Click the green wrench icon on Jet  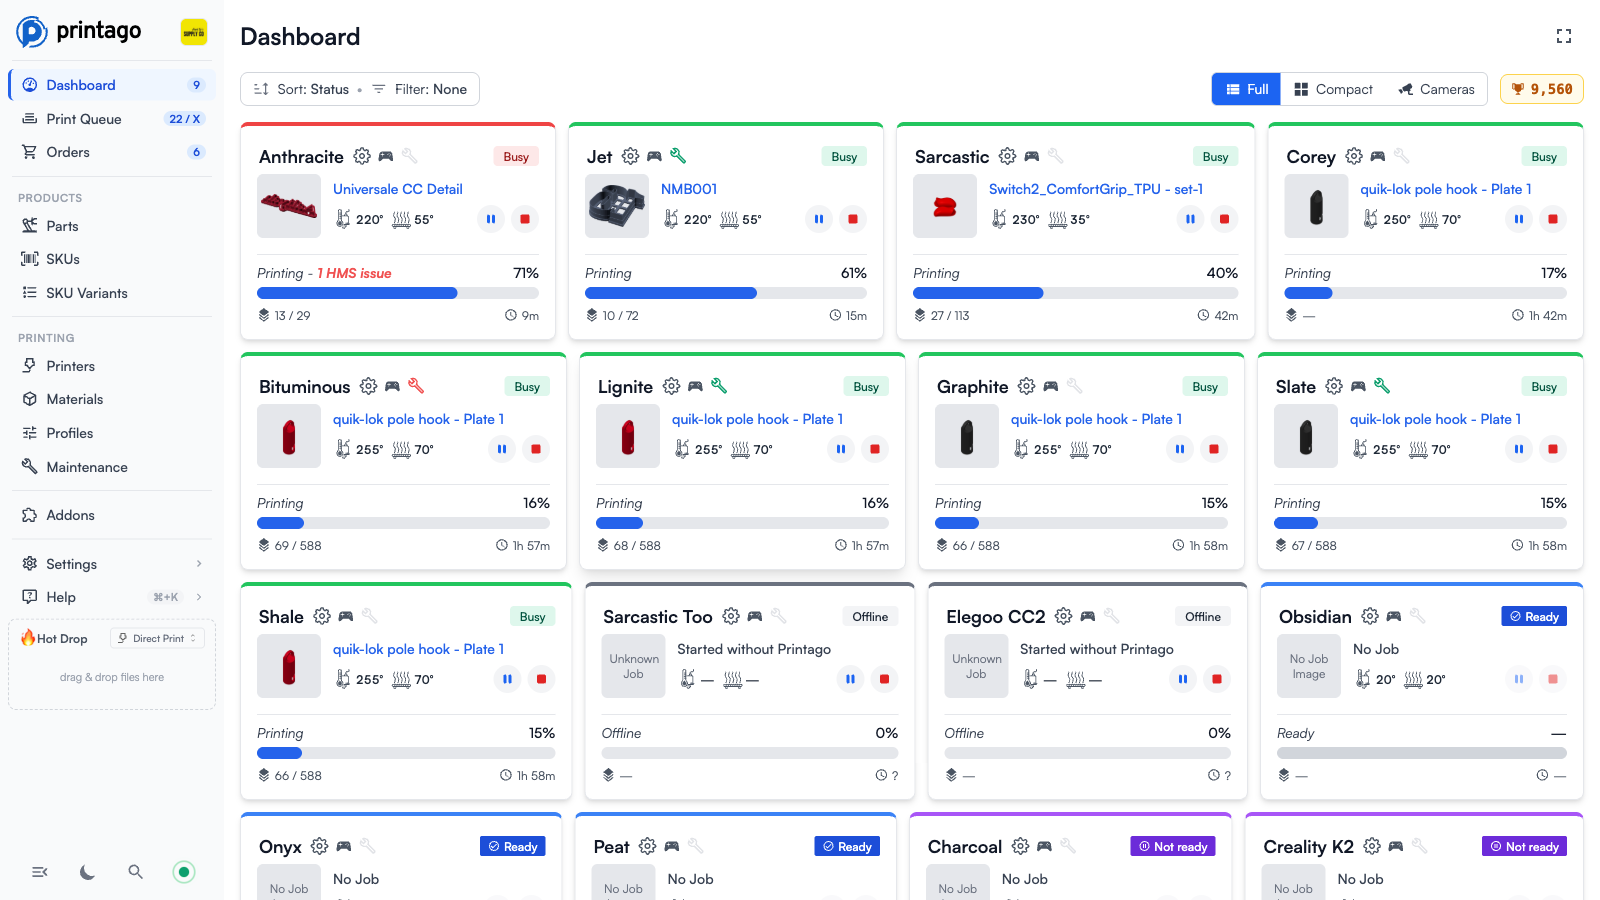point(678,155)
